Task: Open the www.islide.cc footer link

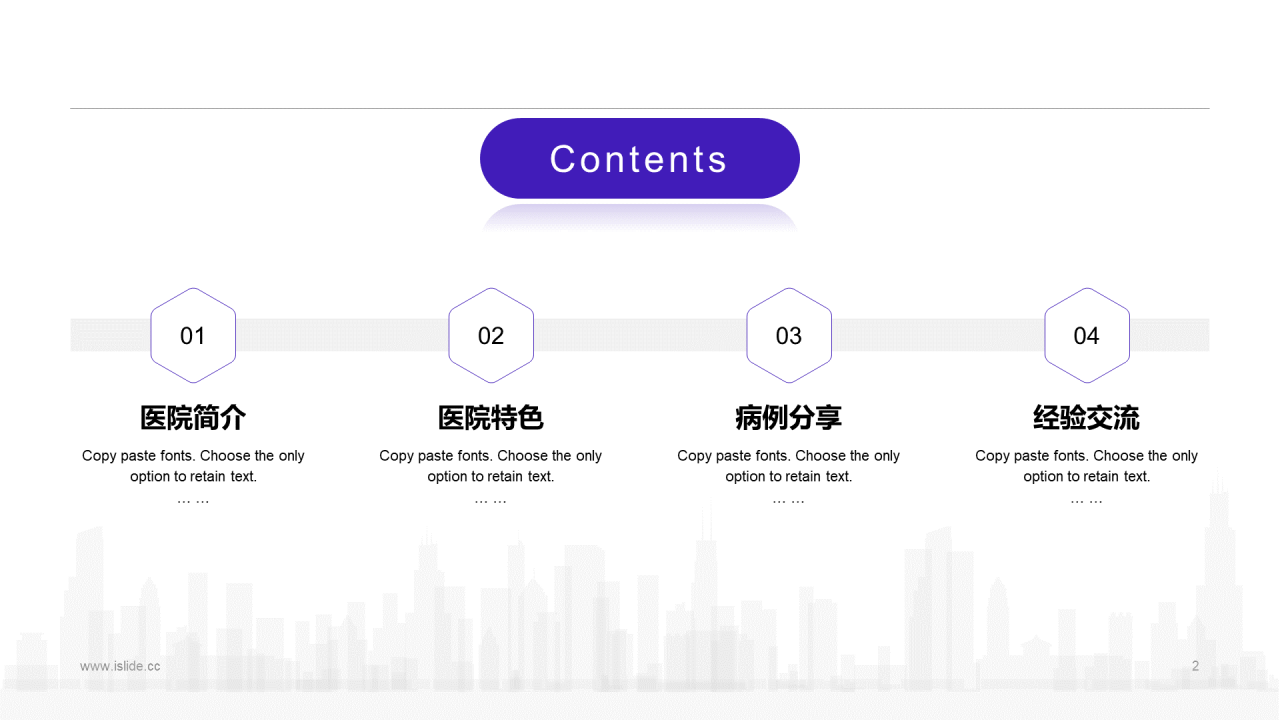Action: 120,666
